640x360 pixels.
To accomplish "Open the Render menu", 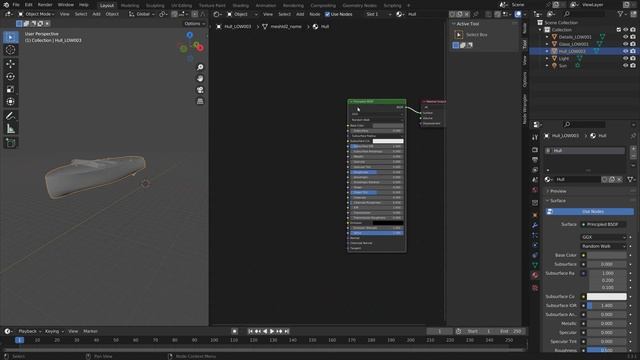I will [x=45, y=5].
